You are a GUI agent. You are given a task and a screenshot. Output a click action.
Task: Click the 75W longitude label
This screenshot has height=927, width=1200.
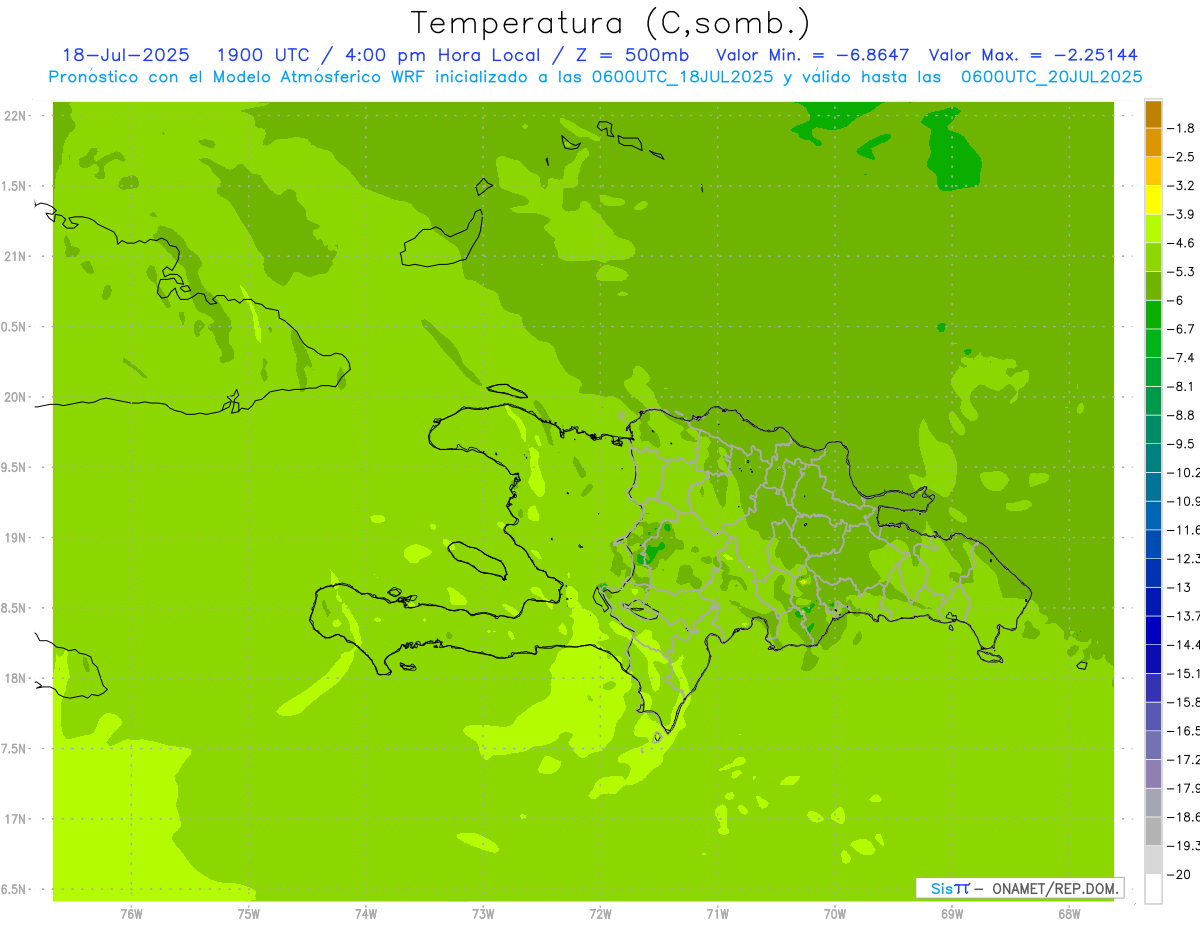point(248,913)
